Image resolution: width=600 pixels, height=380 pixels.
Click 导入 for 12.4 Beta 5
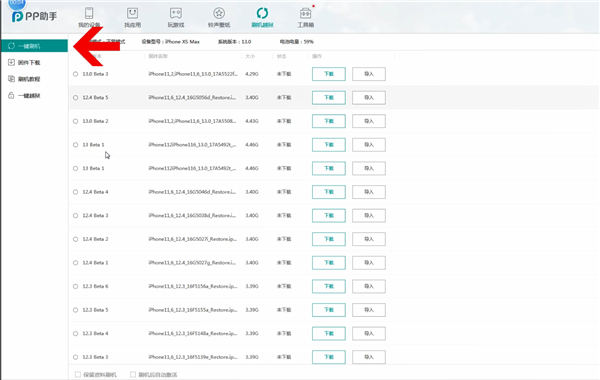pyautogui.click(x=369, y=98)
